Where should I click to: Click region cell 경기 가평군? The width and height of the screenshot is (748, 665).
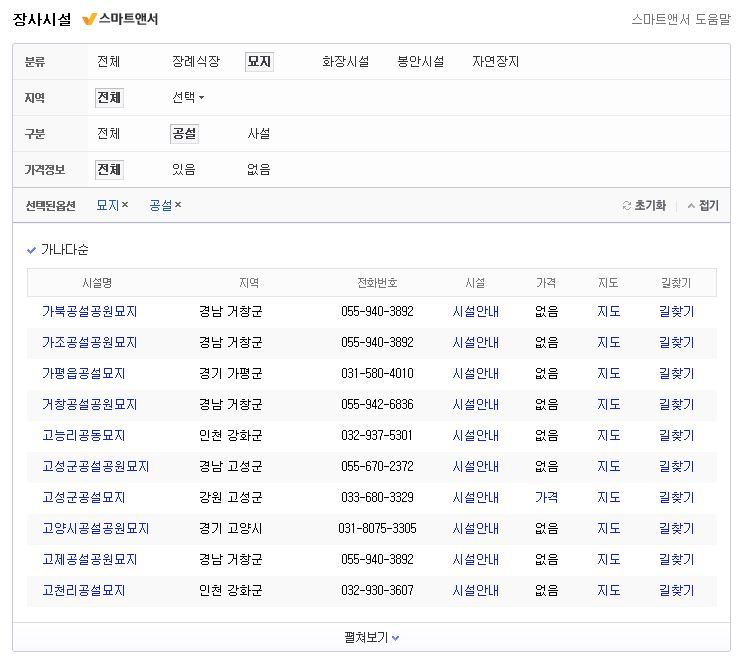[230, 374]
